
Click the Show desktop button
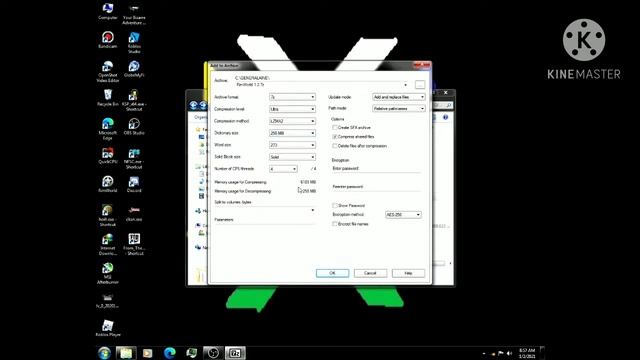(x=542, y=353)
